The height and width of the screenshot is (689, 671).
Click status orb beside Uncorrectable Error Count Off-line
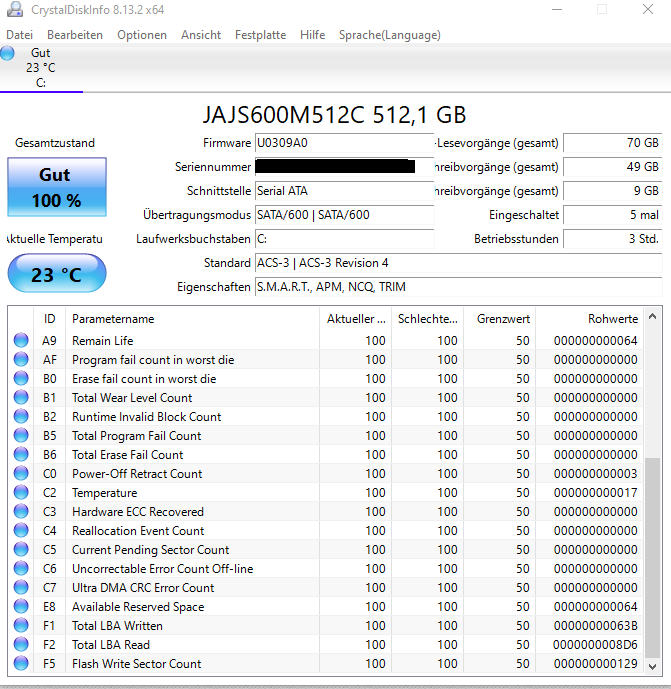click(x=21, y=569)
